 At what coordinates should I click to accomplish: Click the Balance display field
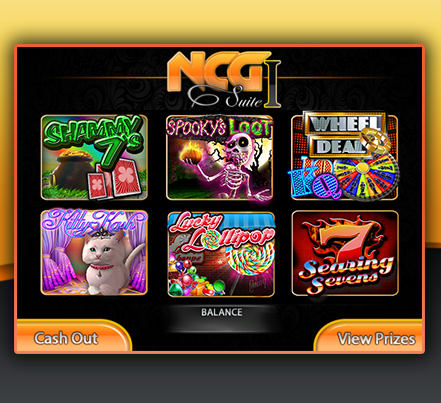(x=221, y=319)
